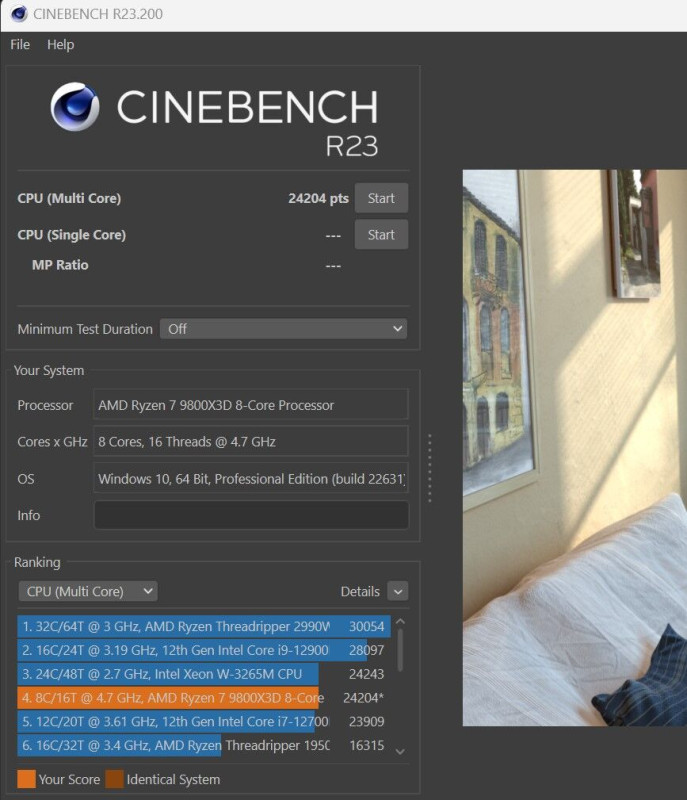Viewport: 687px width, 800px height.
Task: Select the Core i9-12900 ranking row
Action: click(204, 650)
